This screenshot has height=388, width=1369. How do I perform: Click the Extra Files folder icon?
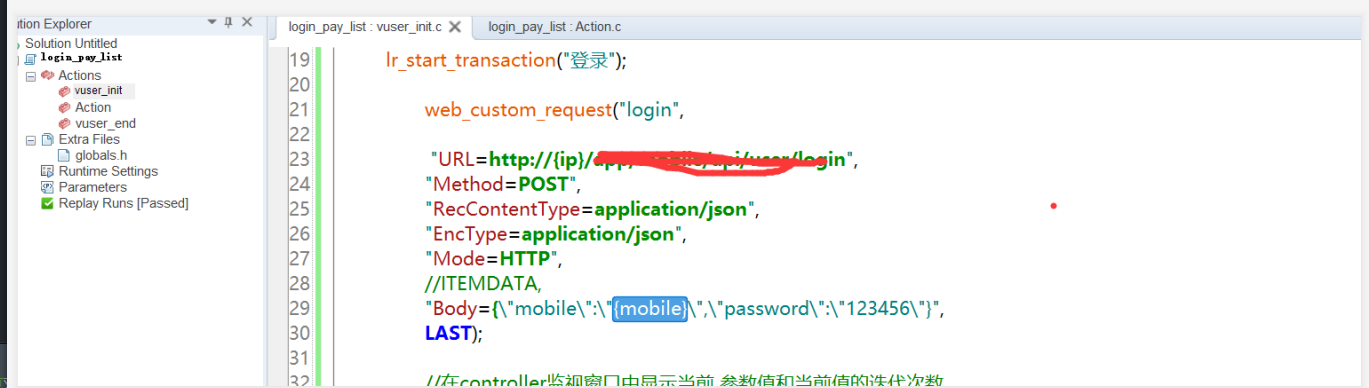coord(47,139)
